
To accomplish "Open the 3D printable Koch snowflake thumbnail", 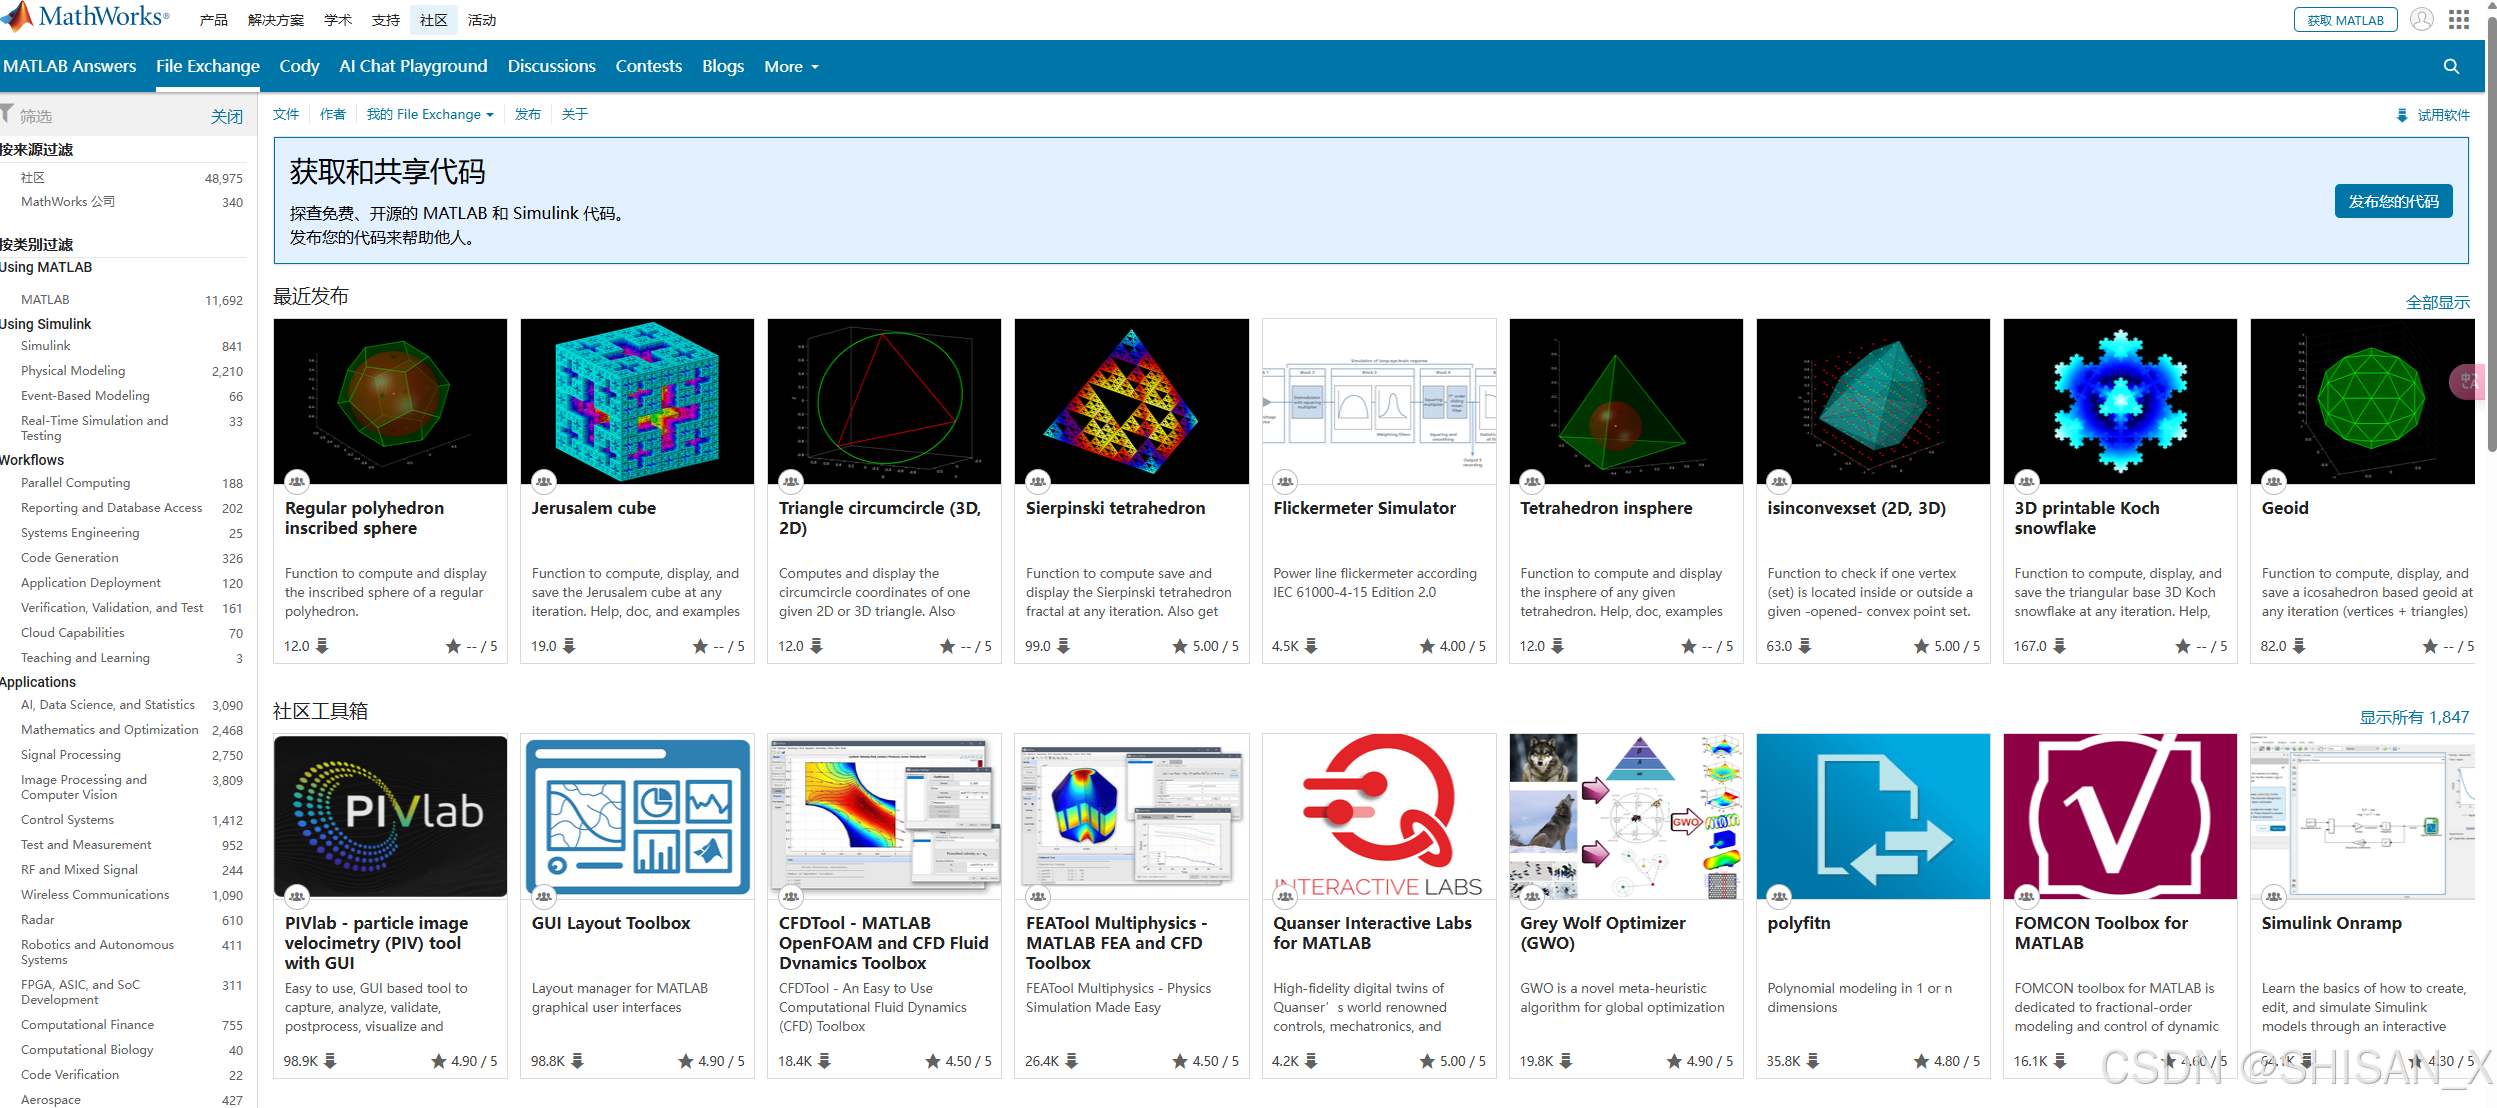I will (2119, 401).
